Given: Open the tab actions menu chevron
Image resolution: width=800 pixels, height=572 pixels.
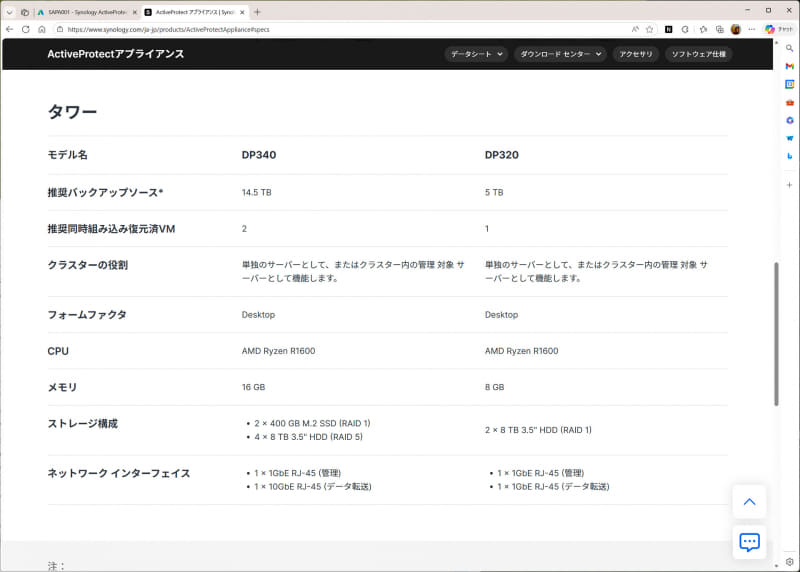Looking at the screenshot, I should pyautogui.click(x=9, y=12).
